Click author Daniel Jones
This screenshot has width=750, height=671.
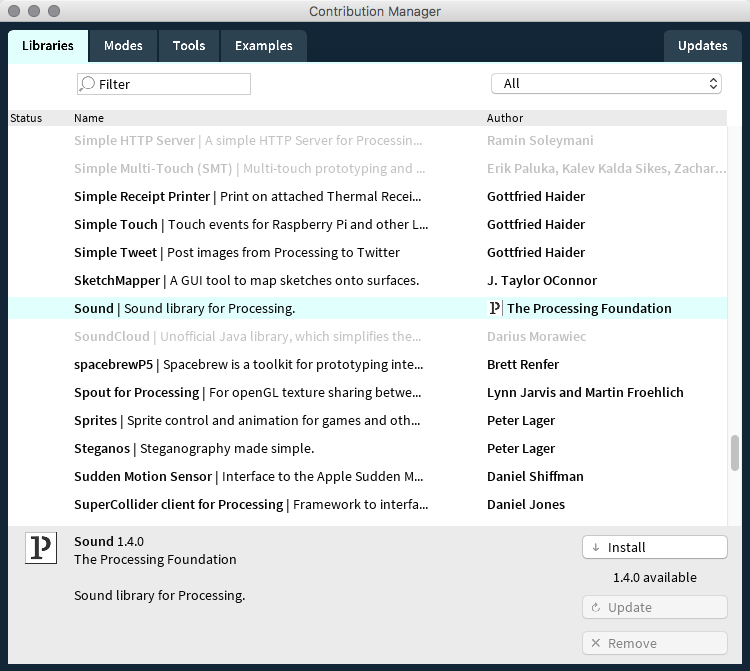point(526,504)
